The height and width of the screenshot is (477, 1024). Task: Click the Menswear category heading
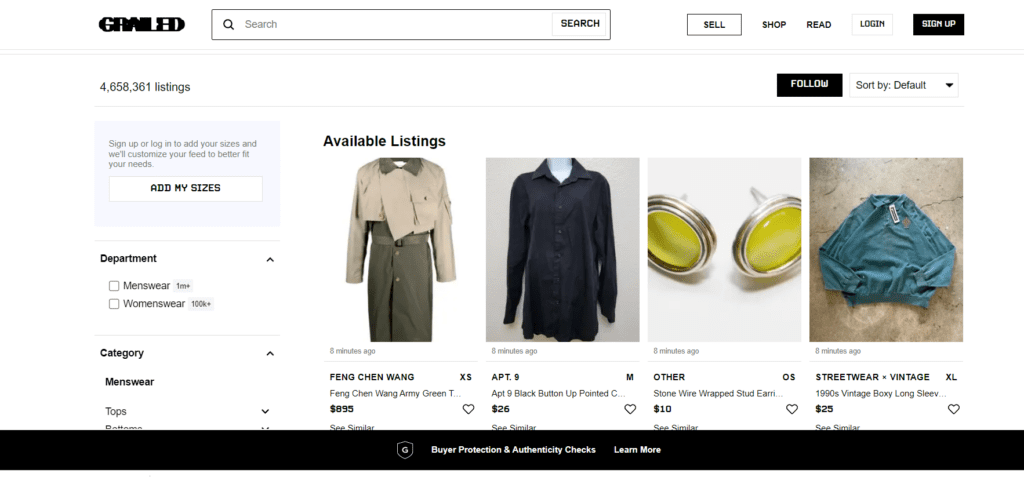tap(129, 382)
